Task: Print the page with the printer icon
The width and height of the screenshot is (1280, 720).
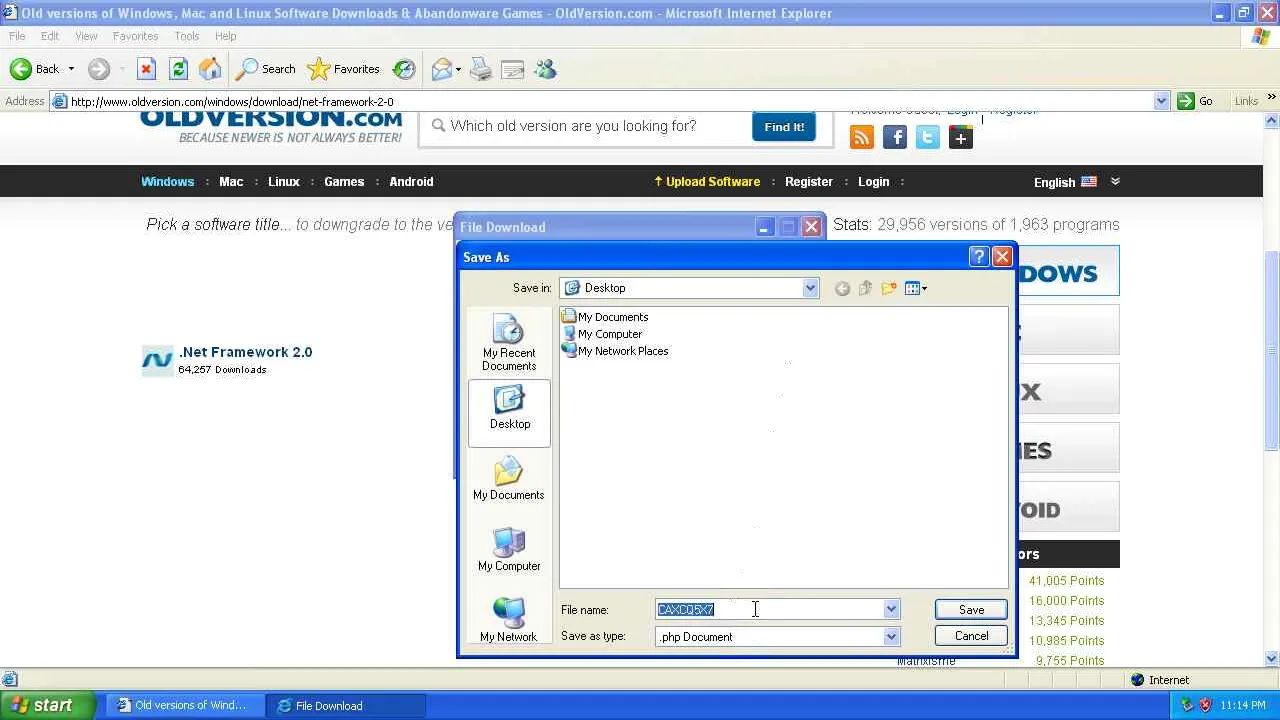Action: pos(481,69)
